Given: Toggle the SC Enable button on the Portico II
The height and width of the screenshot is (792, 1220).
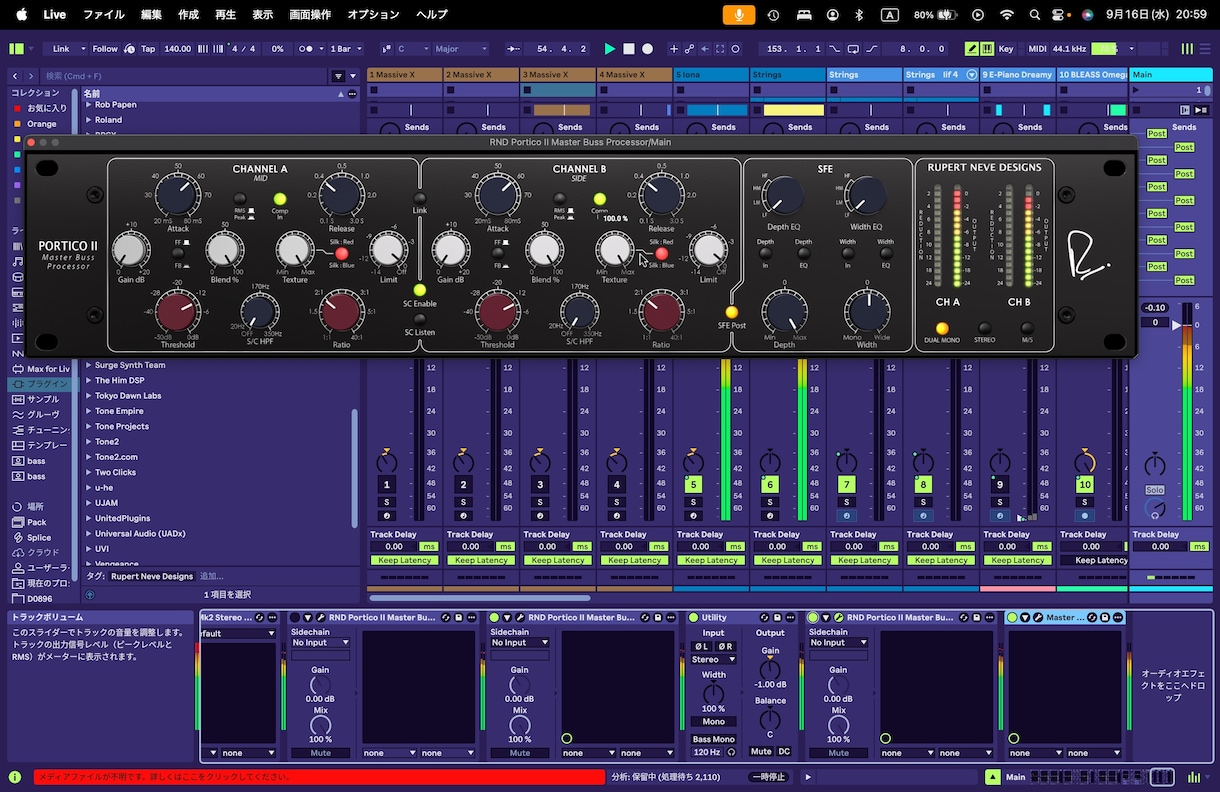Looking at the screenshot, I should click(420, 290).
